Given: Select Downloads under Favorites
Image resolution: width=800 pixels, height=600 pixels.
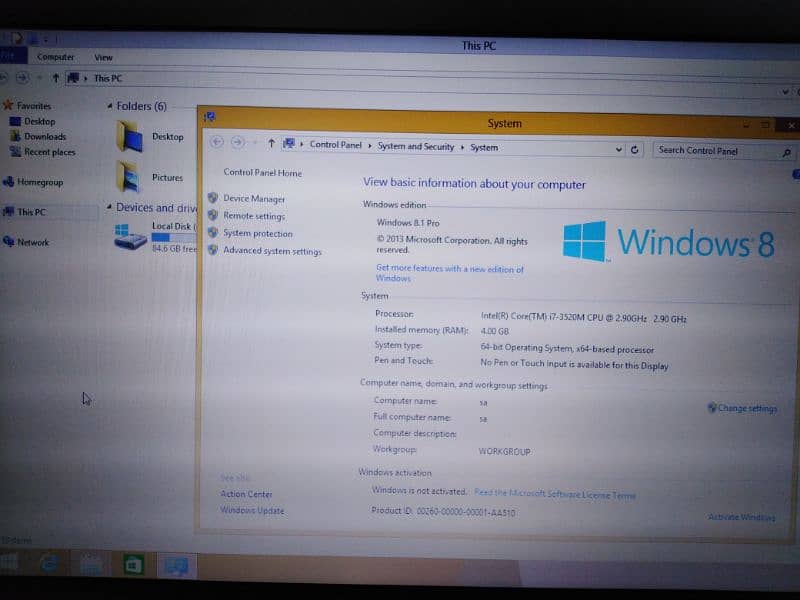Looking at the screenshot, I should click(45, 137).
